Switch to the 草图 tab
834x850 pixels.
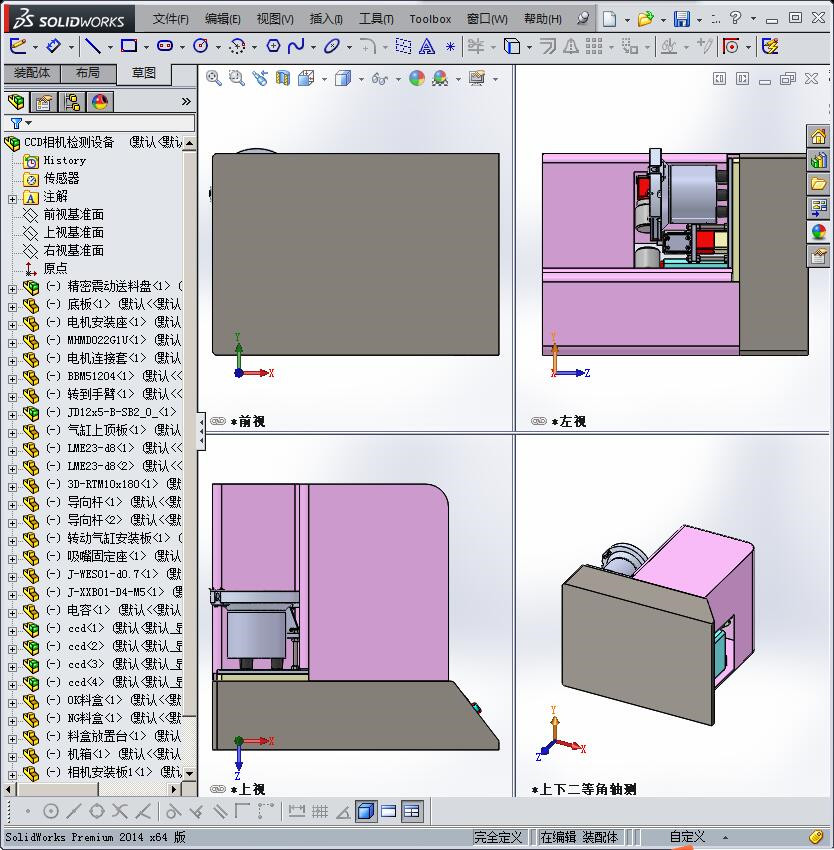pos(144,73)
